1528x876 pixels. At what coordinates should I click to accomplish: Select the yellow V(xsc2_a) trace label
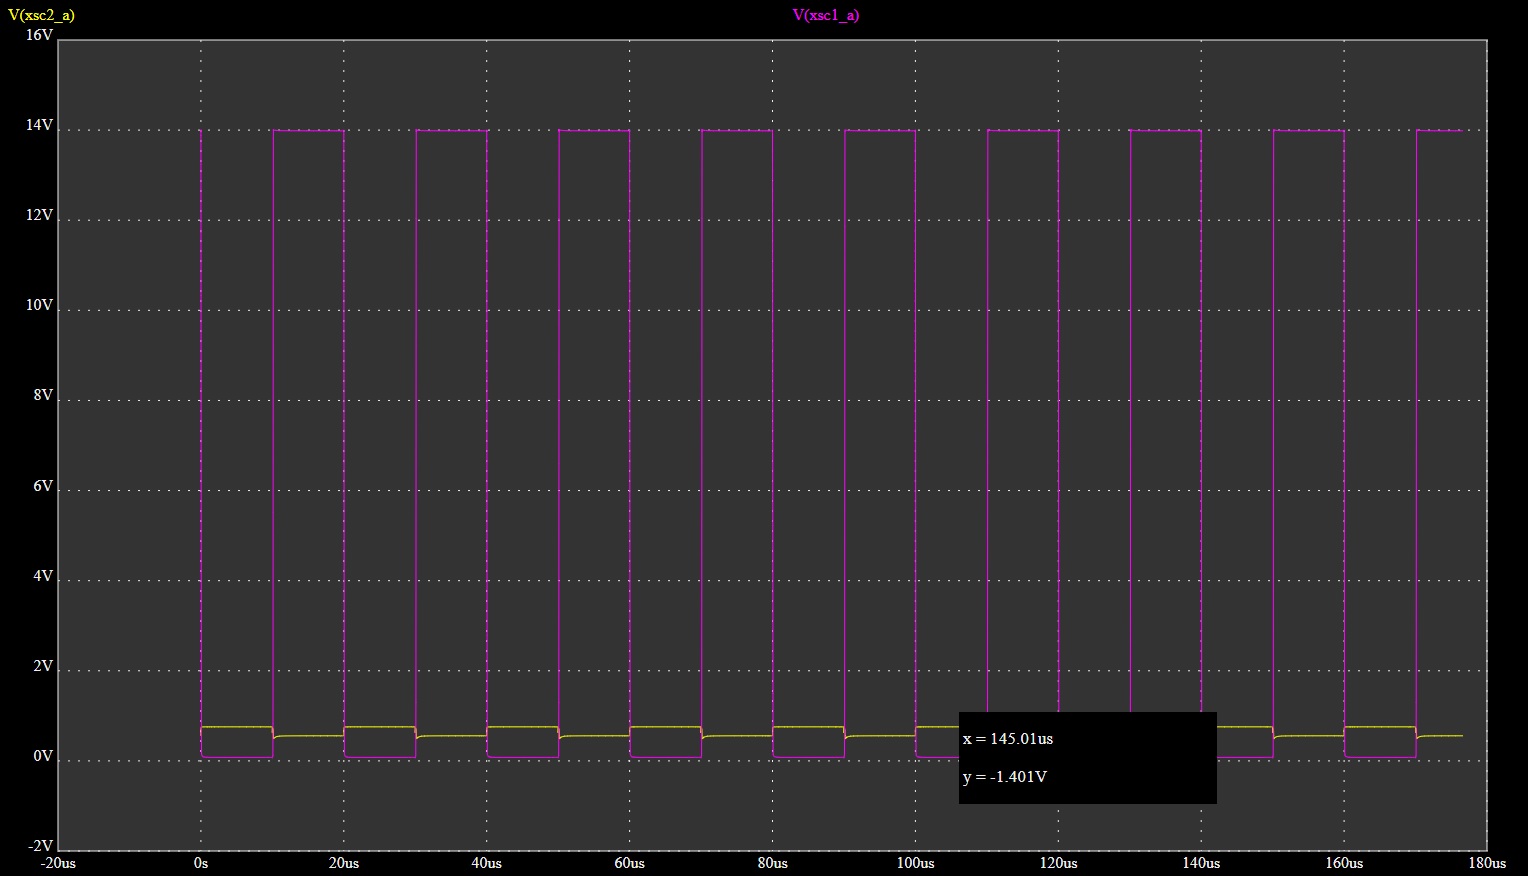point(41,15)
